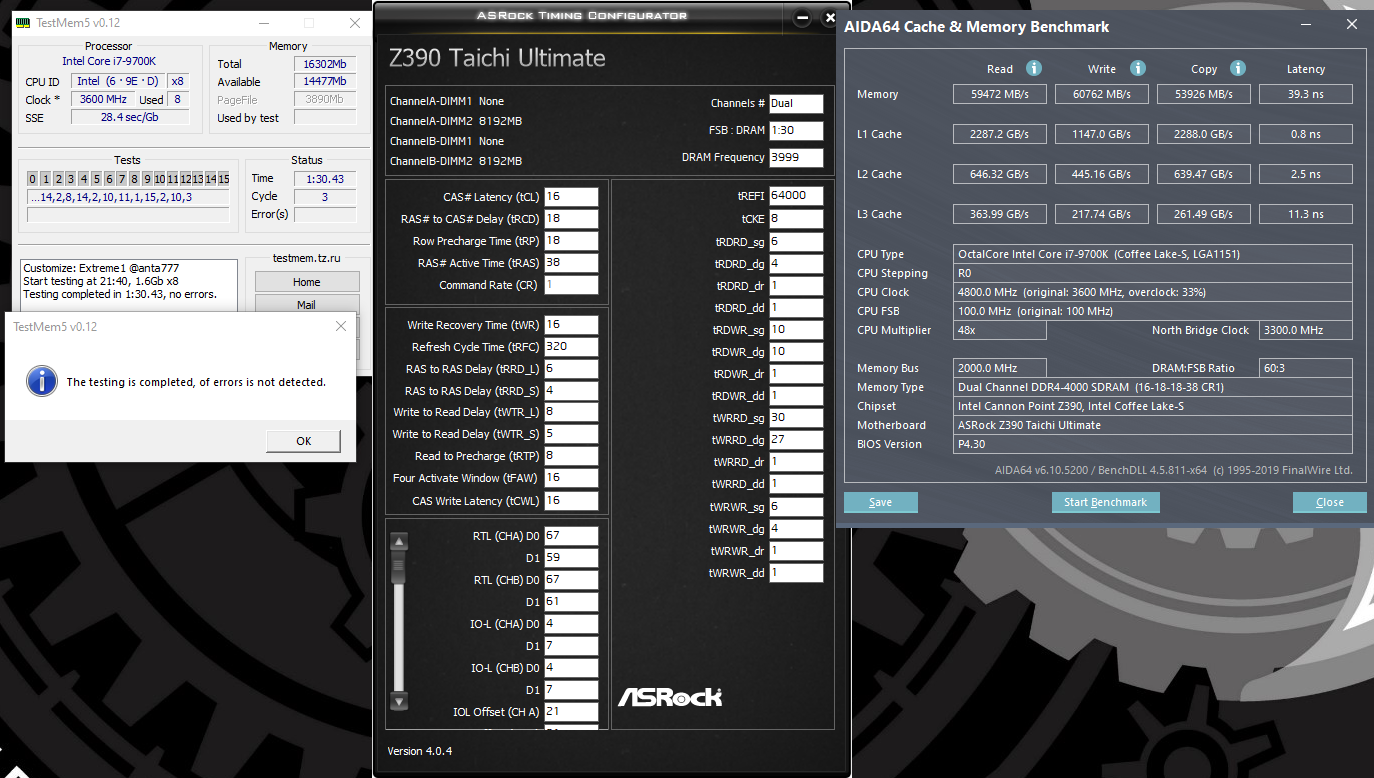The image size is (1374, 778).
Task: Click the tWRRD_dg value field
Action: pyautogui.click(x=796, y=440)
